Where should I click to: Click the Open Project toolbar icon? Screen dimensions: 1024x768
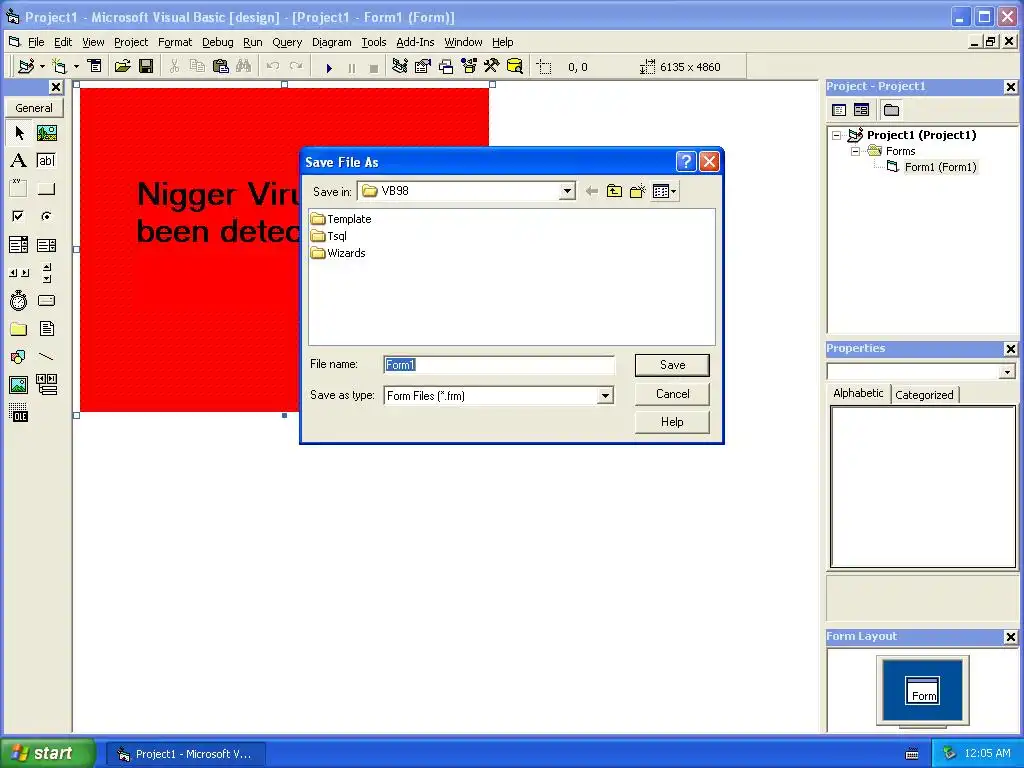click(x=122, y=67)
